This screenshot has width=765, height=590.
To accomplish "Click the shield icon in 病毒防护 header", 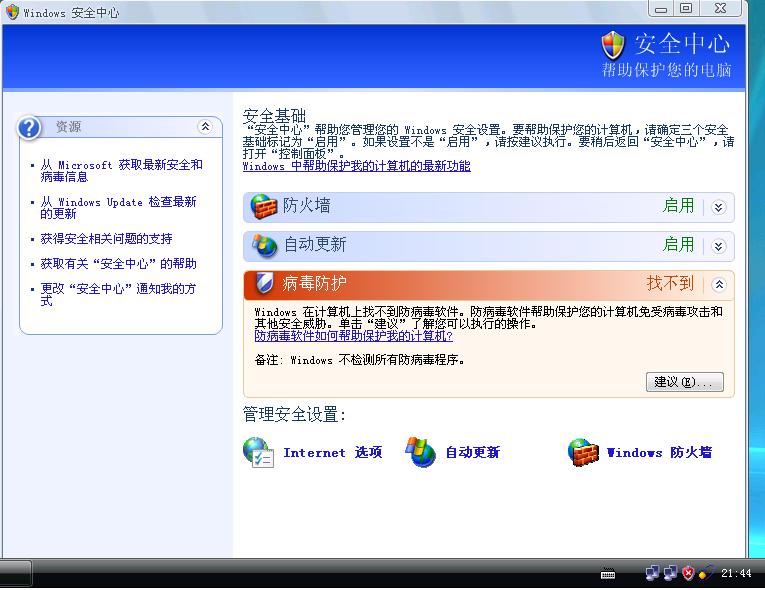I will 264,283.
